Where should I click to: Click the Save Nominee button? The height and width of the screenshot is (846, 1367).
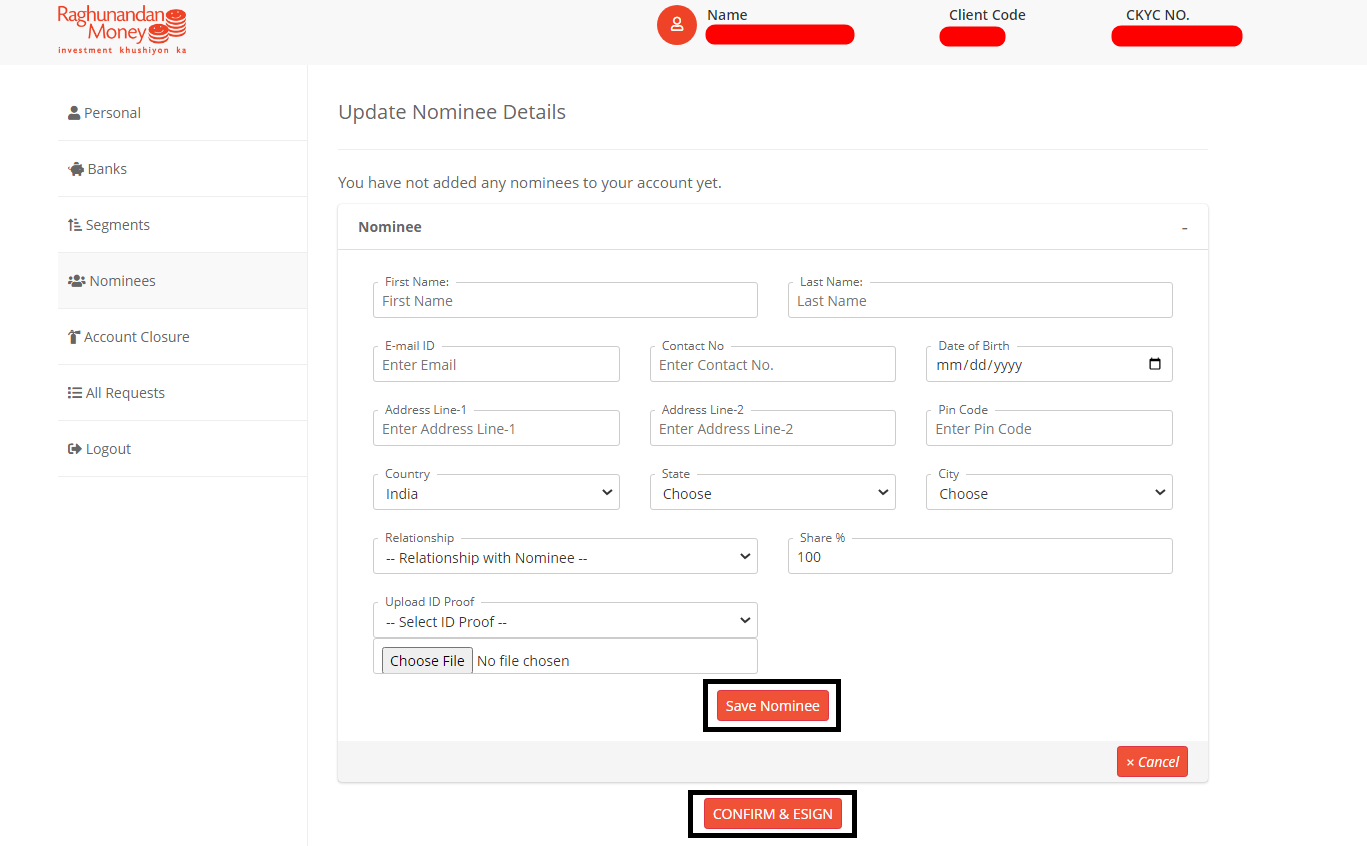tap(773, 706)
